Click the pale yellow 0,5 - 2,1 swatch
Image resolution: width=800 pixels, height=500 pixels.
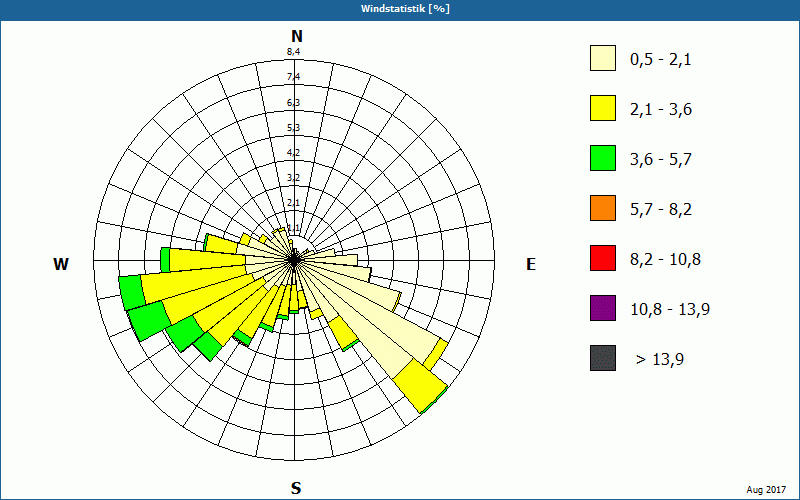tap(603, 58)
